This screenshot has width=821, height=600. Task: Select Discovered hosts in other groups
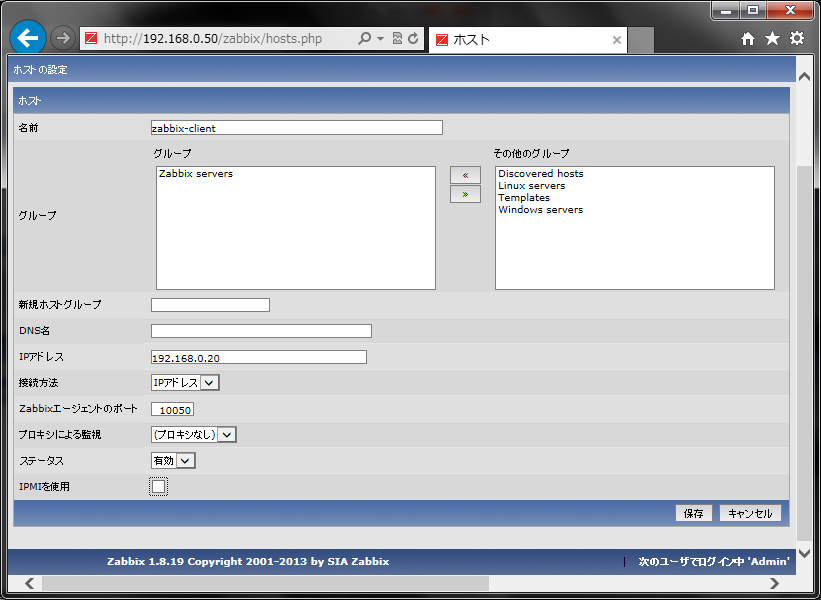click(x=540, y=173)
